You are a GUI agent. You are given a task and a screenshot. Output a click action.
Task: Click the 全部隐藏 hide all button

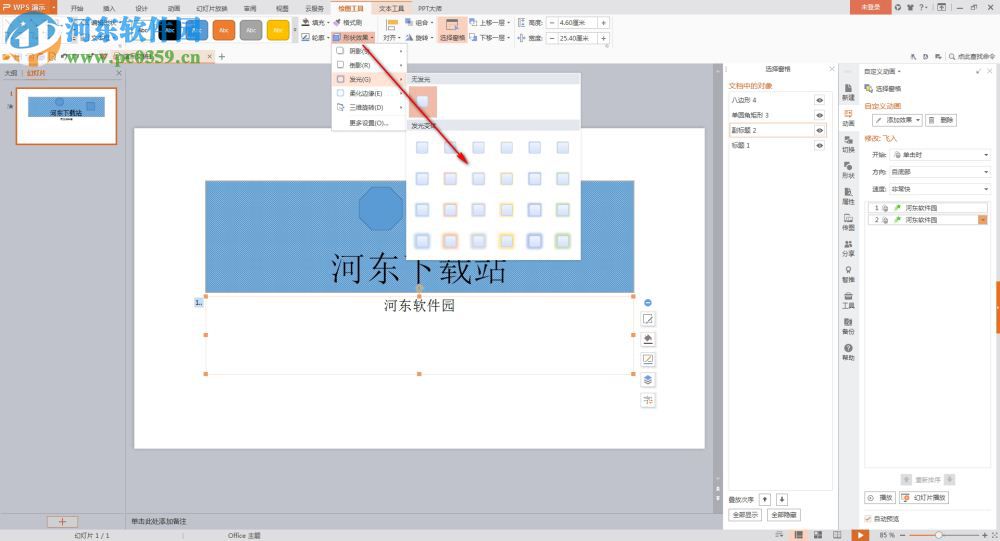click(784, 515)
